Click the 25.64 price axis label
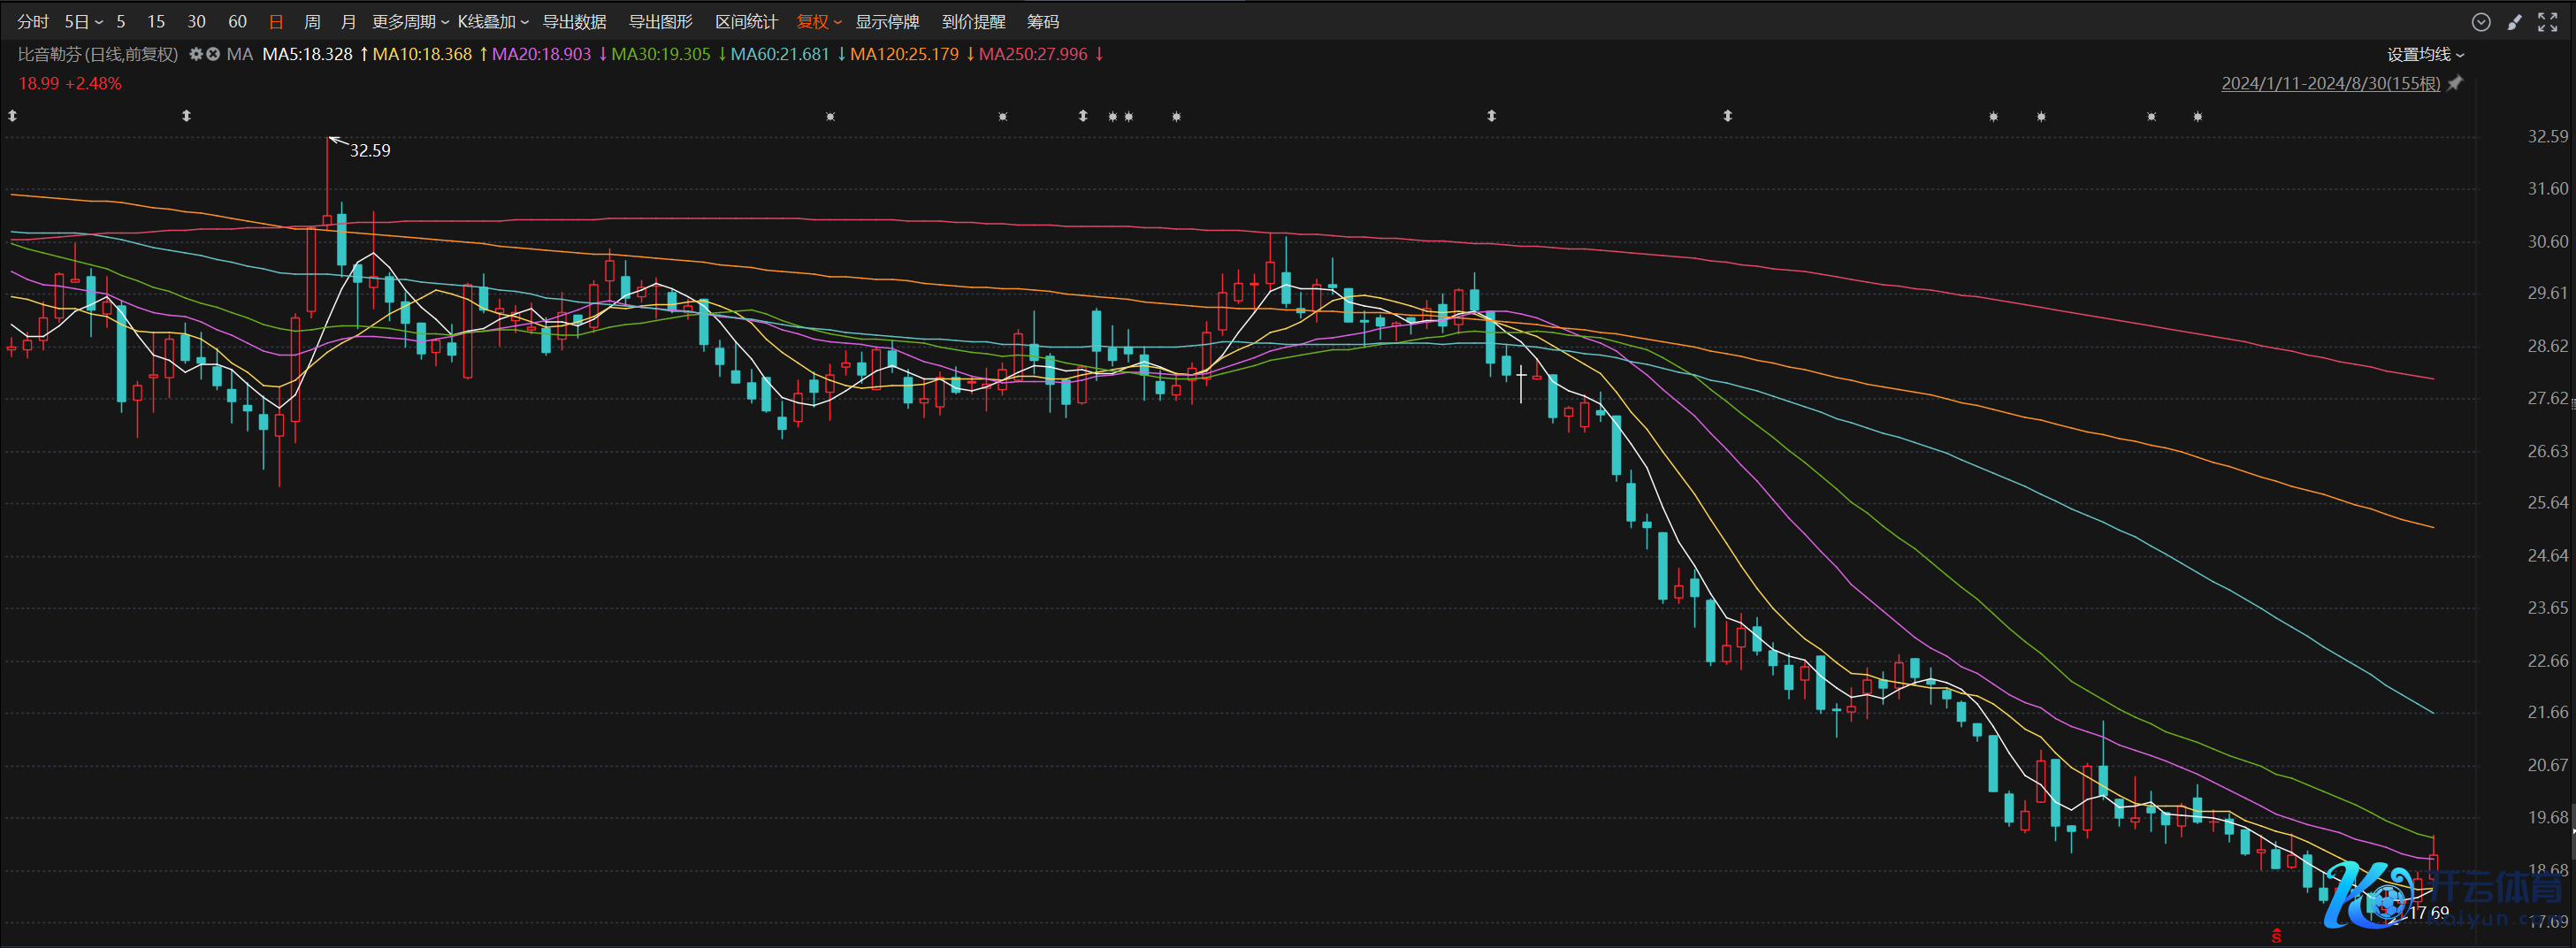 [2547, 503]
